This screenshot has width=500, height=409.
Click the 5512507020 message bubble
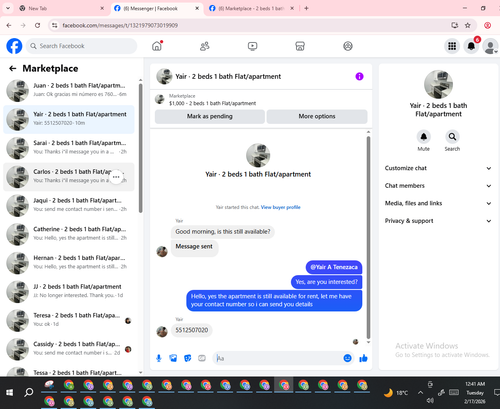(x=192, y=330)
